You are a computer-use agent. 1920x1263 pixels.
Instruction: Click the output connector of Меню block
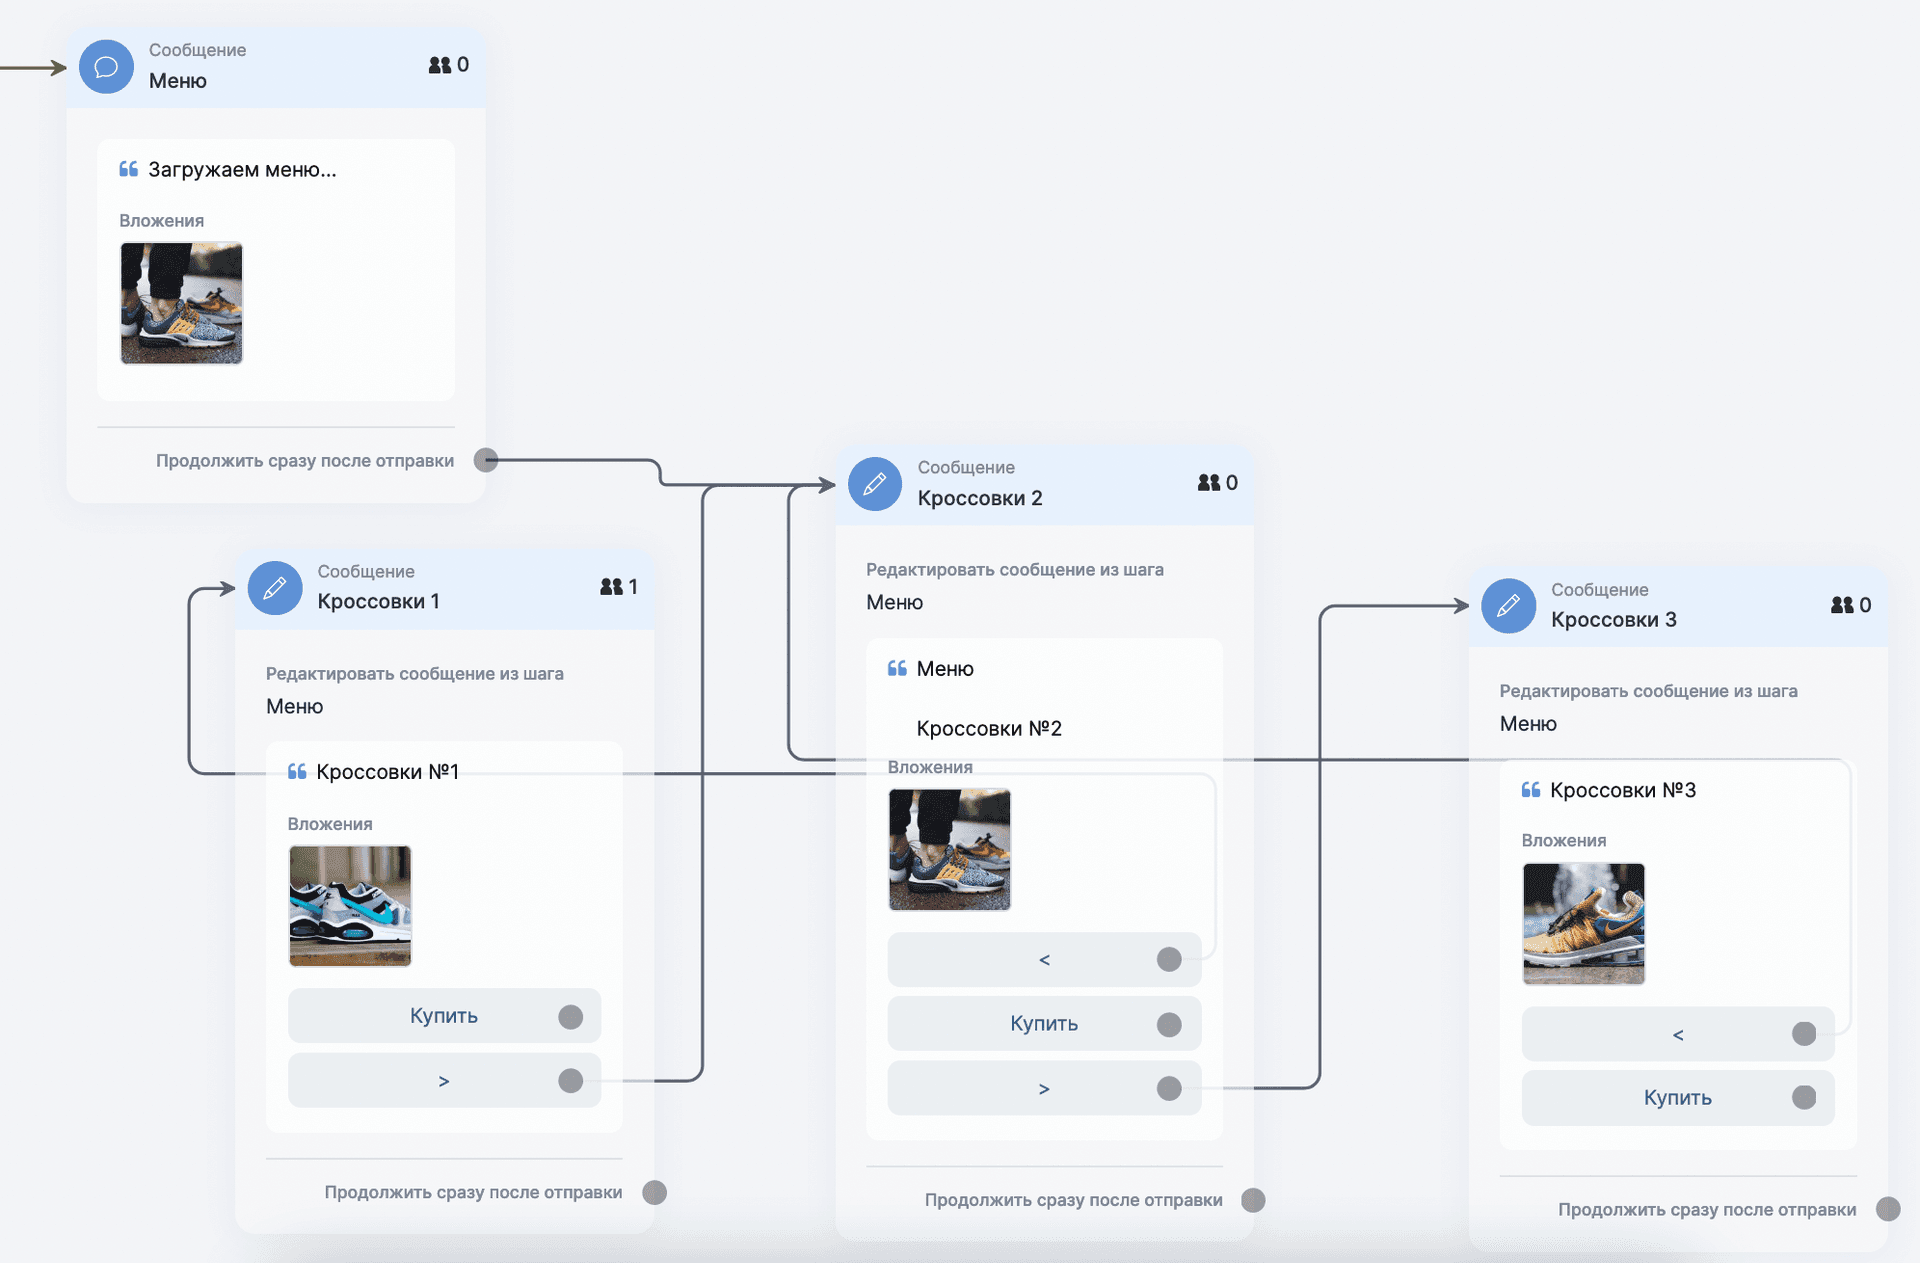pyautogui.click(x=486, y=460)
